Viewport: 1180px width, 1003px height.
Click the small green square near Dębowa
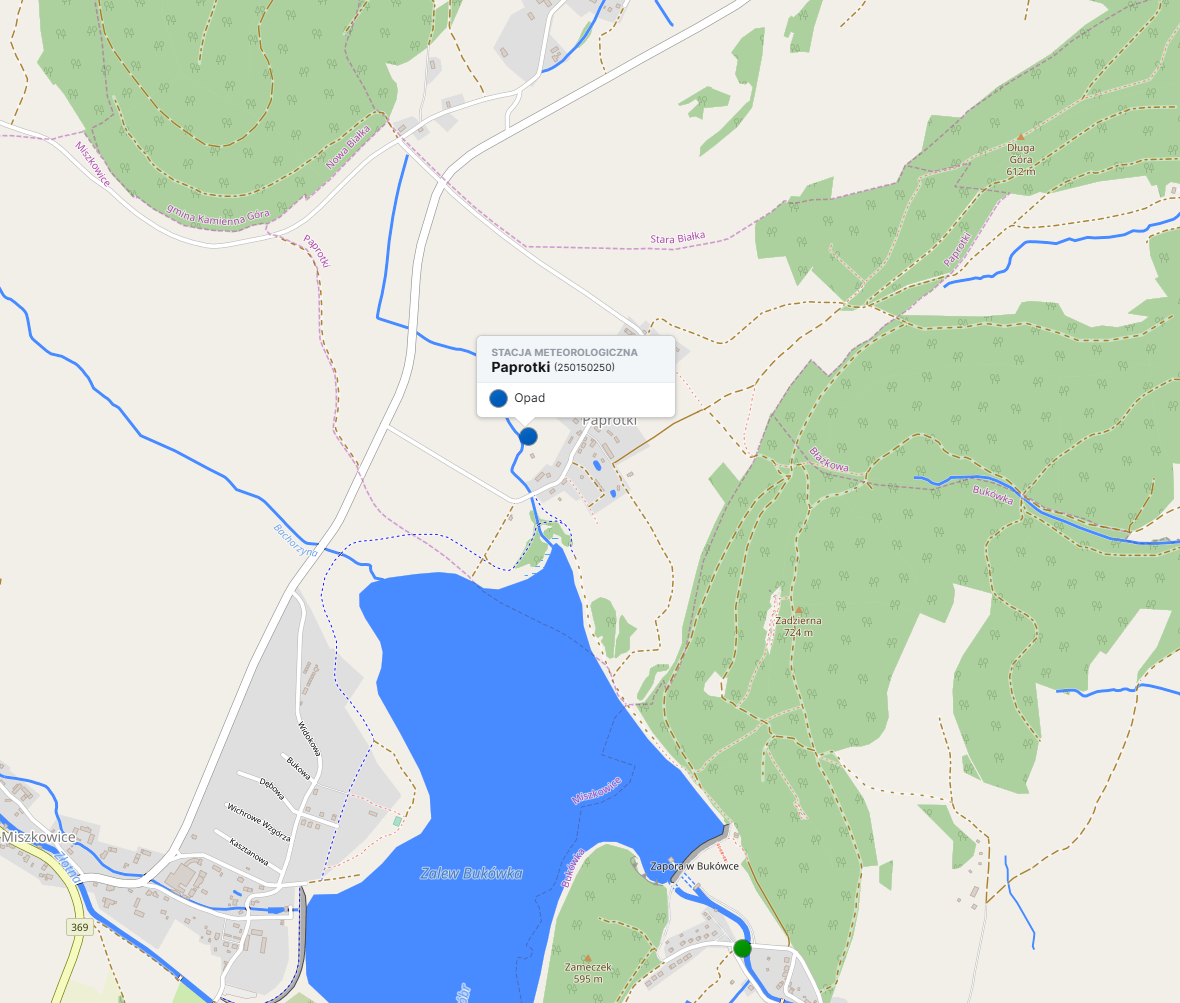click(397, 821)
